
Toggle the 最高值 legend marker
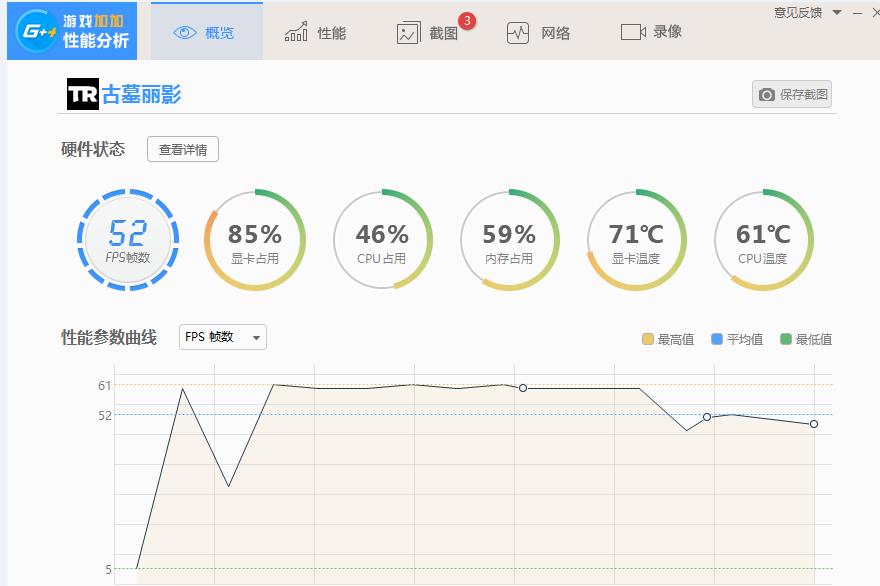coord(650,340)
